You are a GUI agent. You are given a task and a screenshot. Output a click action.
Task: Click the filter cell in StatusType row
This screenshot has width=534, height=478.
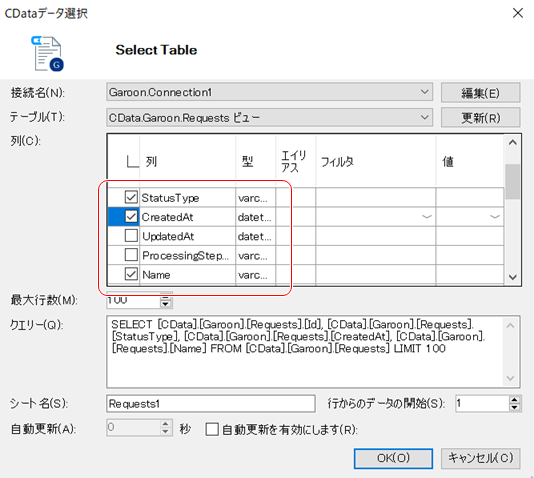375,197
